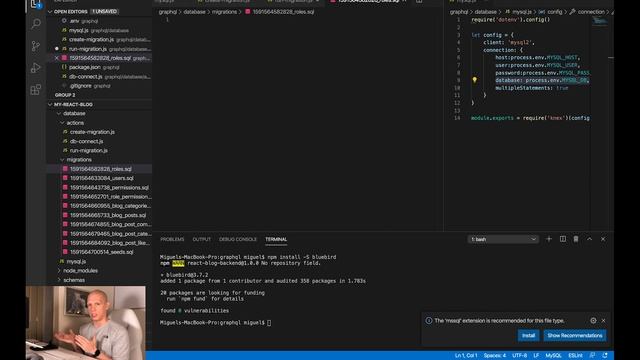Screen dimensions: 640x360
Task: Change line ending via LF status item
Action: tap(536, 356)
